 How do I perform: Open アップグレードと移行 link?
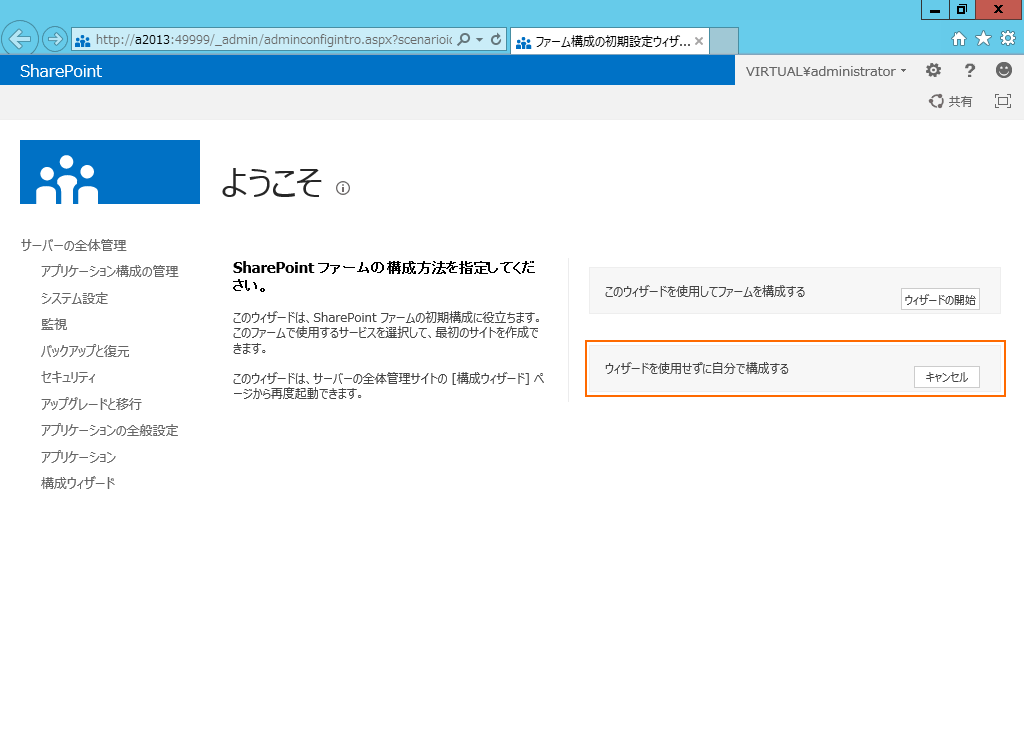tap(91, 404)
